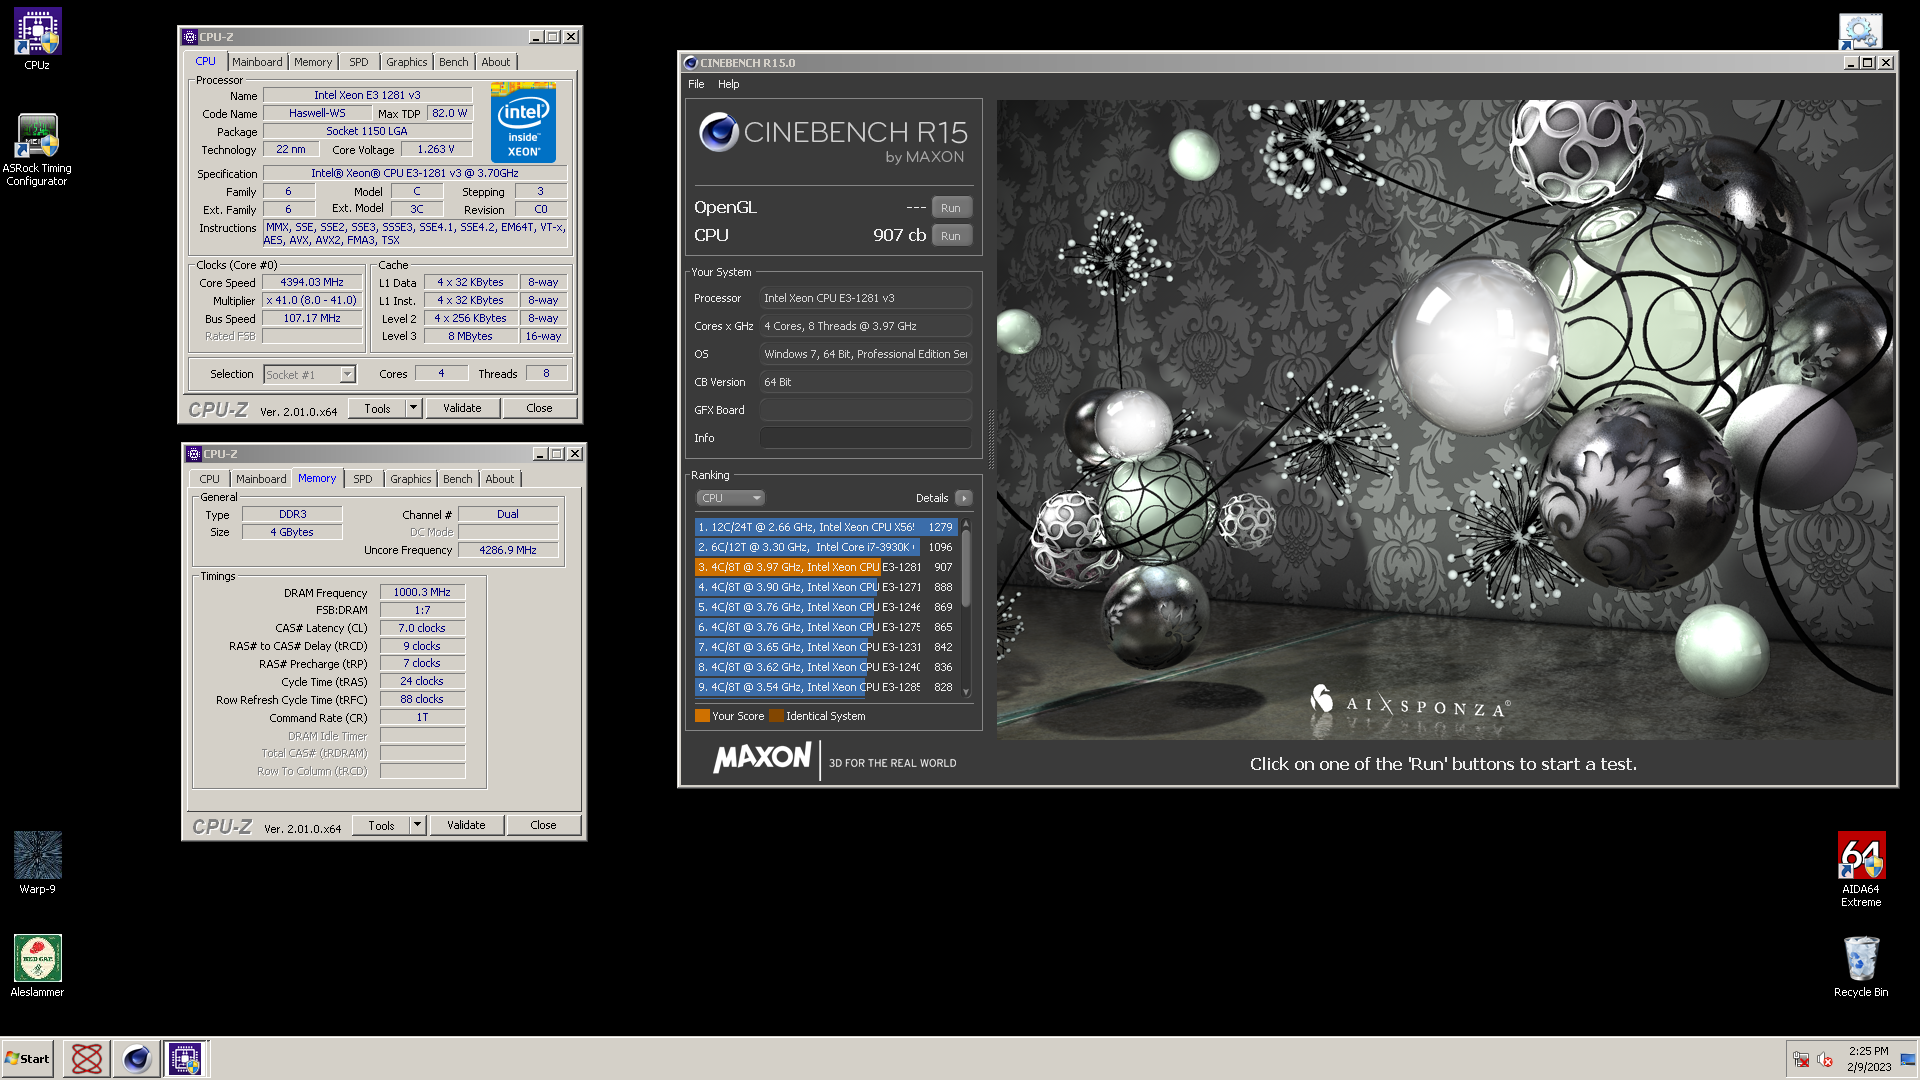Click the Uncore Frequency value 4286.9 MHz
This screenshot has width=1920, height=1080.
tap(508, 550)
